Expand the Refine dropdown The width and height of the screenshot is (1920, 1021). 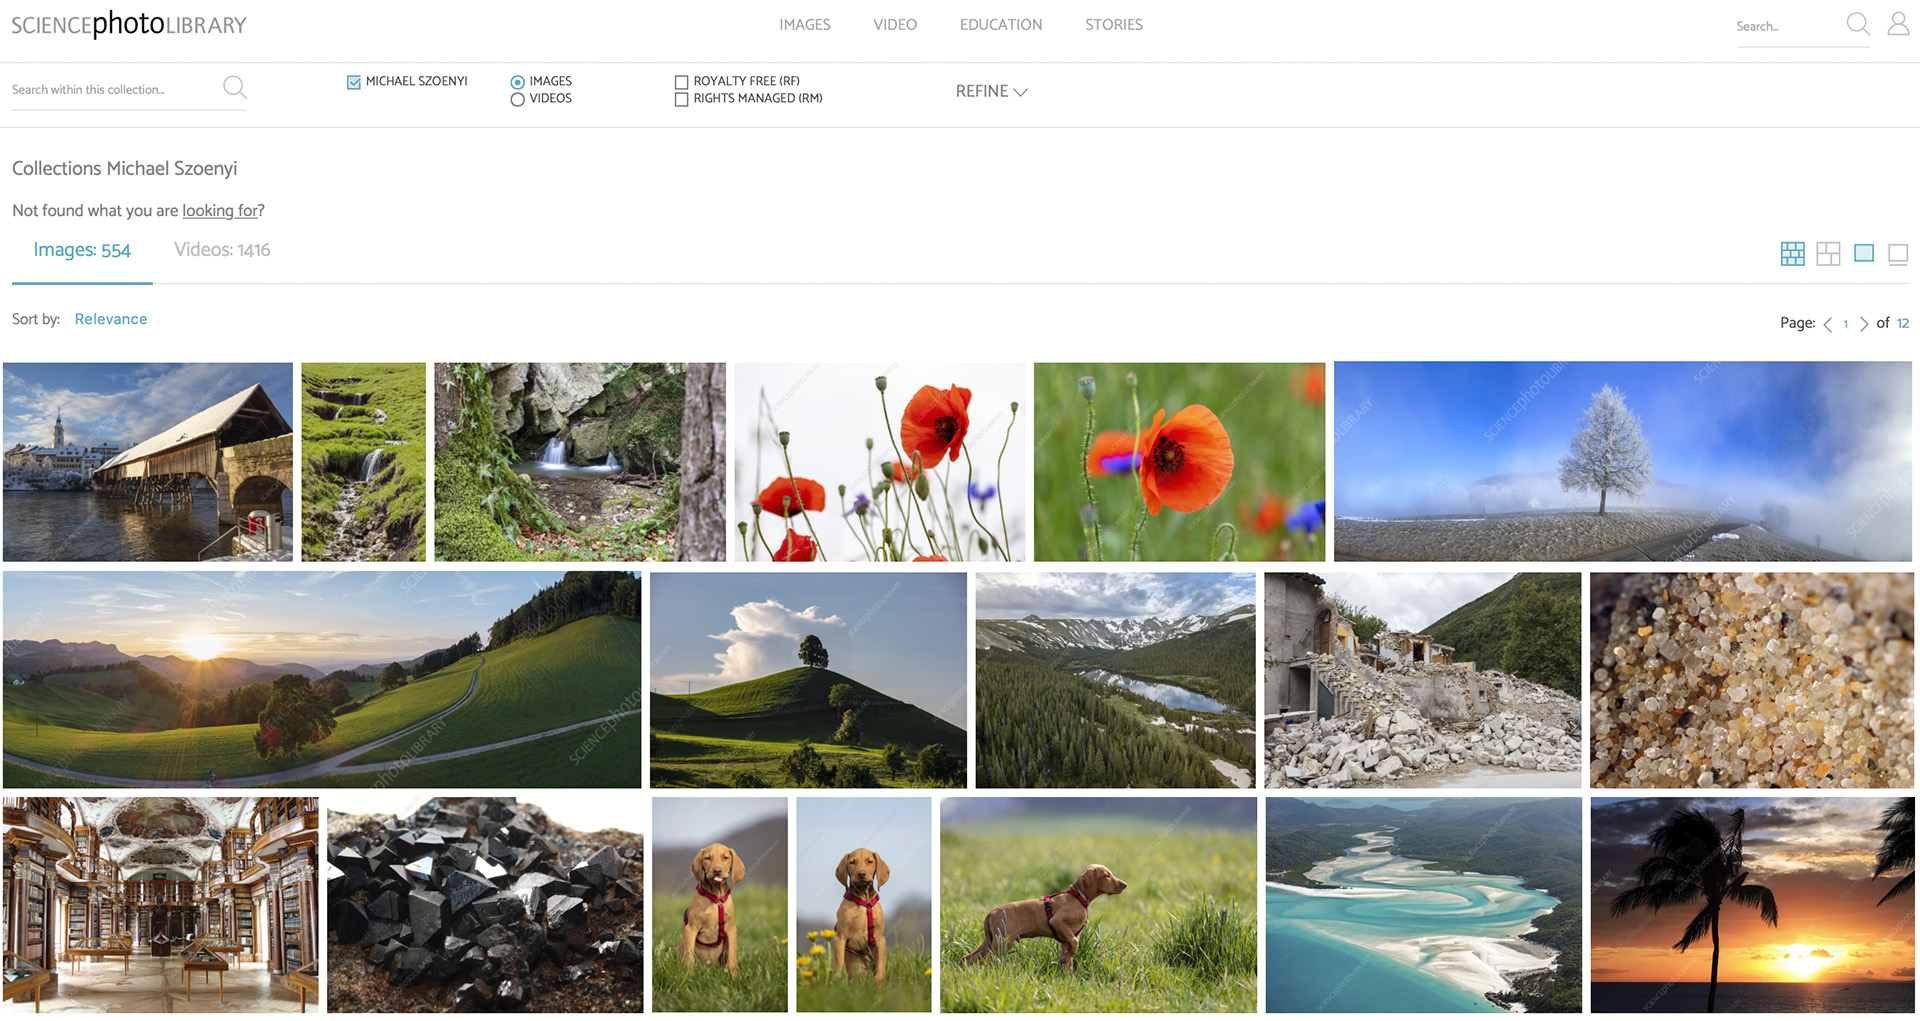click(990, 91)
